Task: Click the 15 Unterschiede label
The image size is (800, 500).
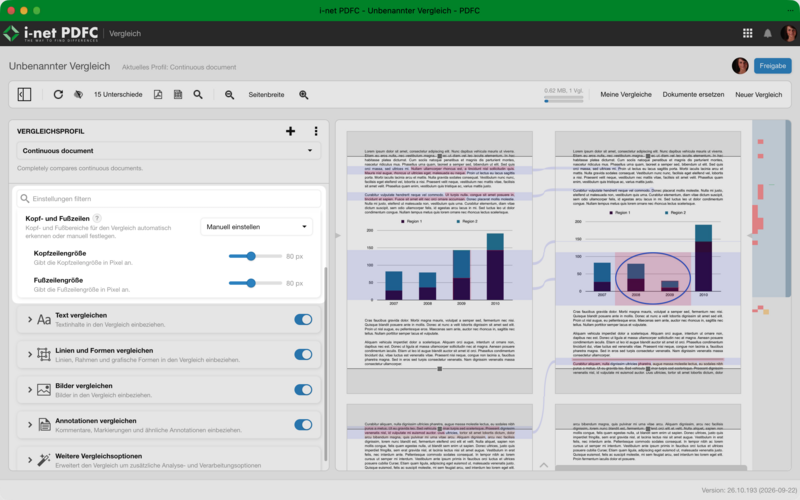Action: (x=118, y=94)
